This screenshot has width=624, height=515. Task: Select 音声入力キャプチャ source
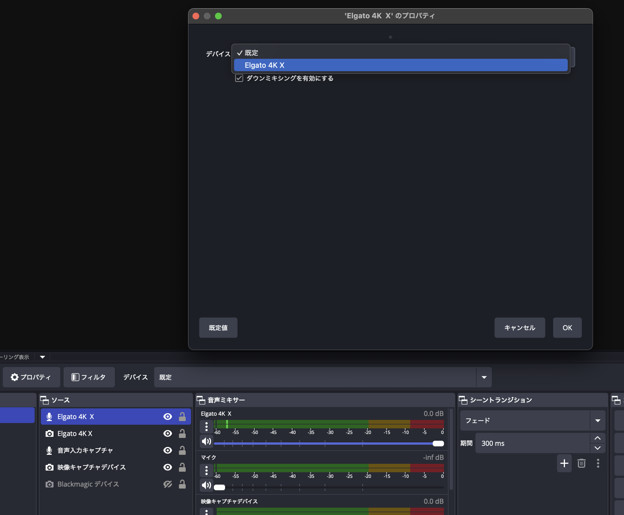tap(116, 450)
